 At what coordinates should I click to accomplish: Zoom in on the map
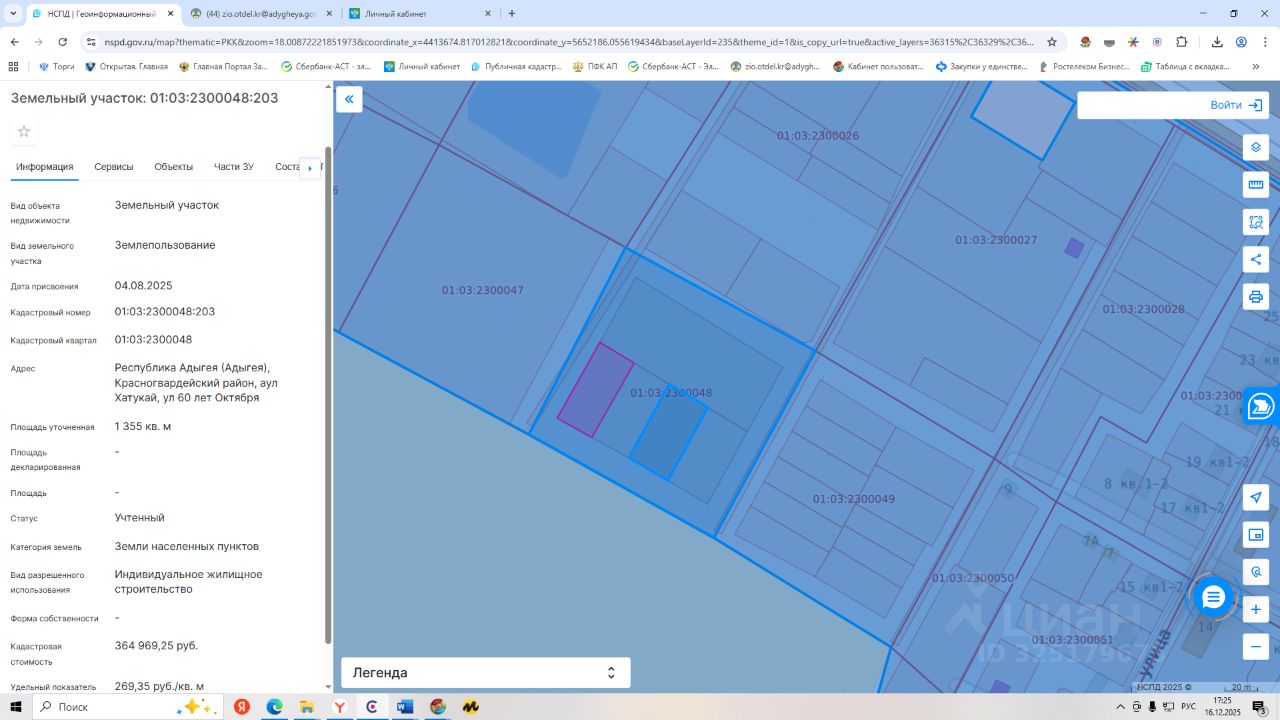coord(1256,610)
